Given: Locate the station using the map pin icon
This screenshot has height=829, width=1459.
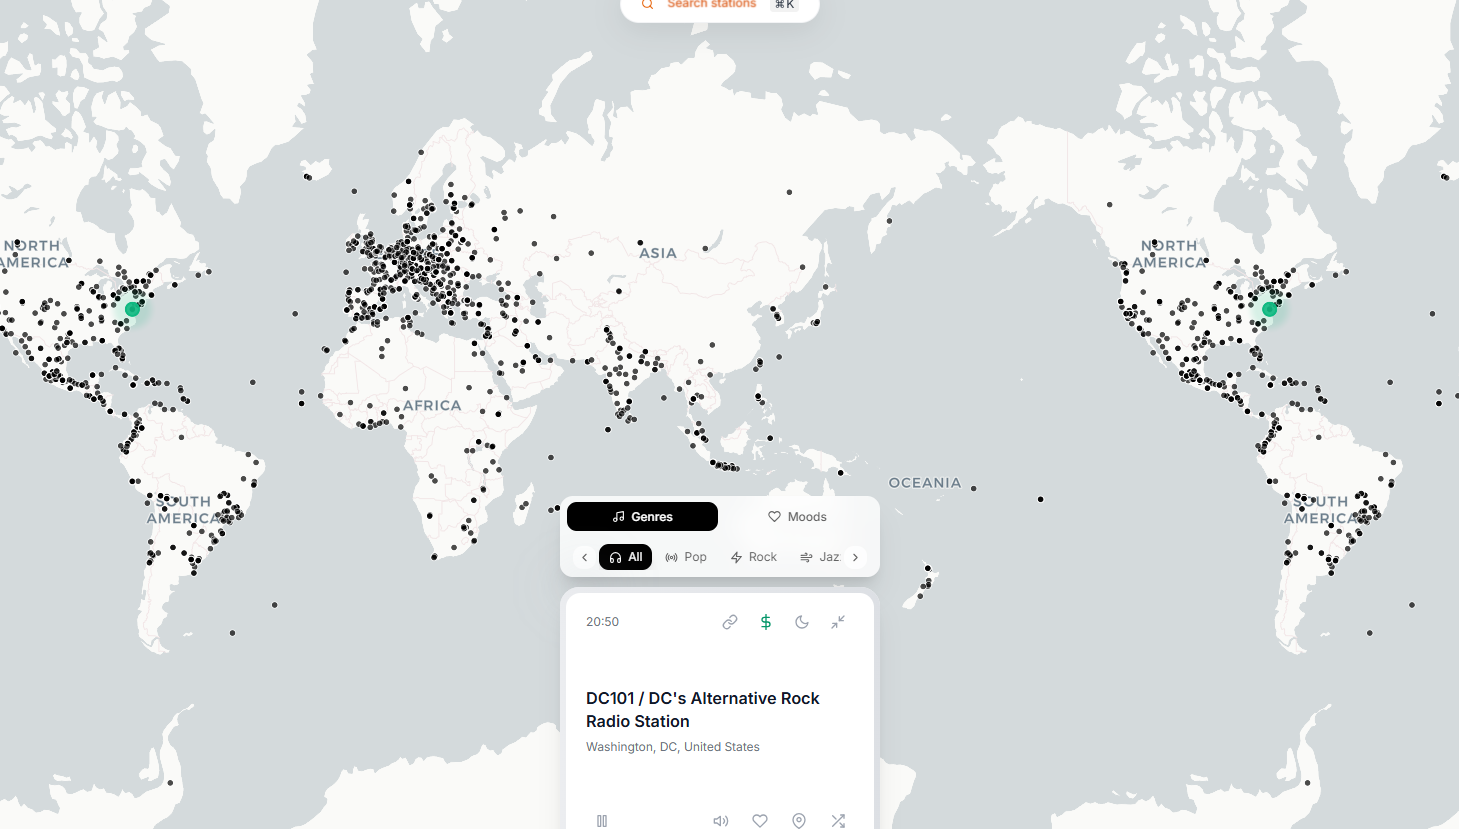Looking at the screenshot, I should coord(799,820).
